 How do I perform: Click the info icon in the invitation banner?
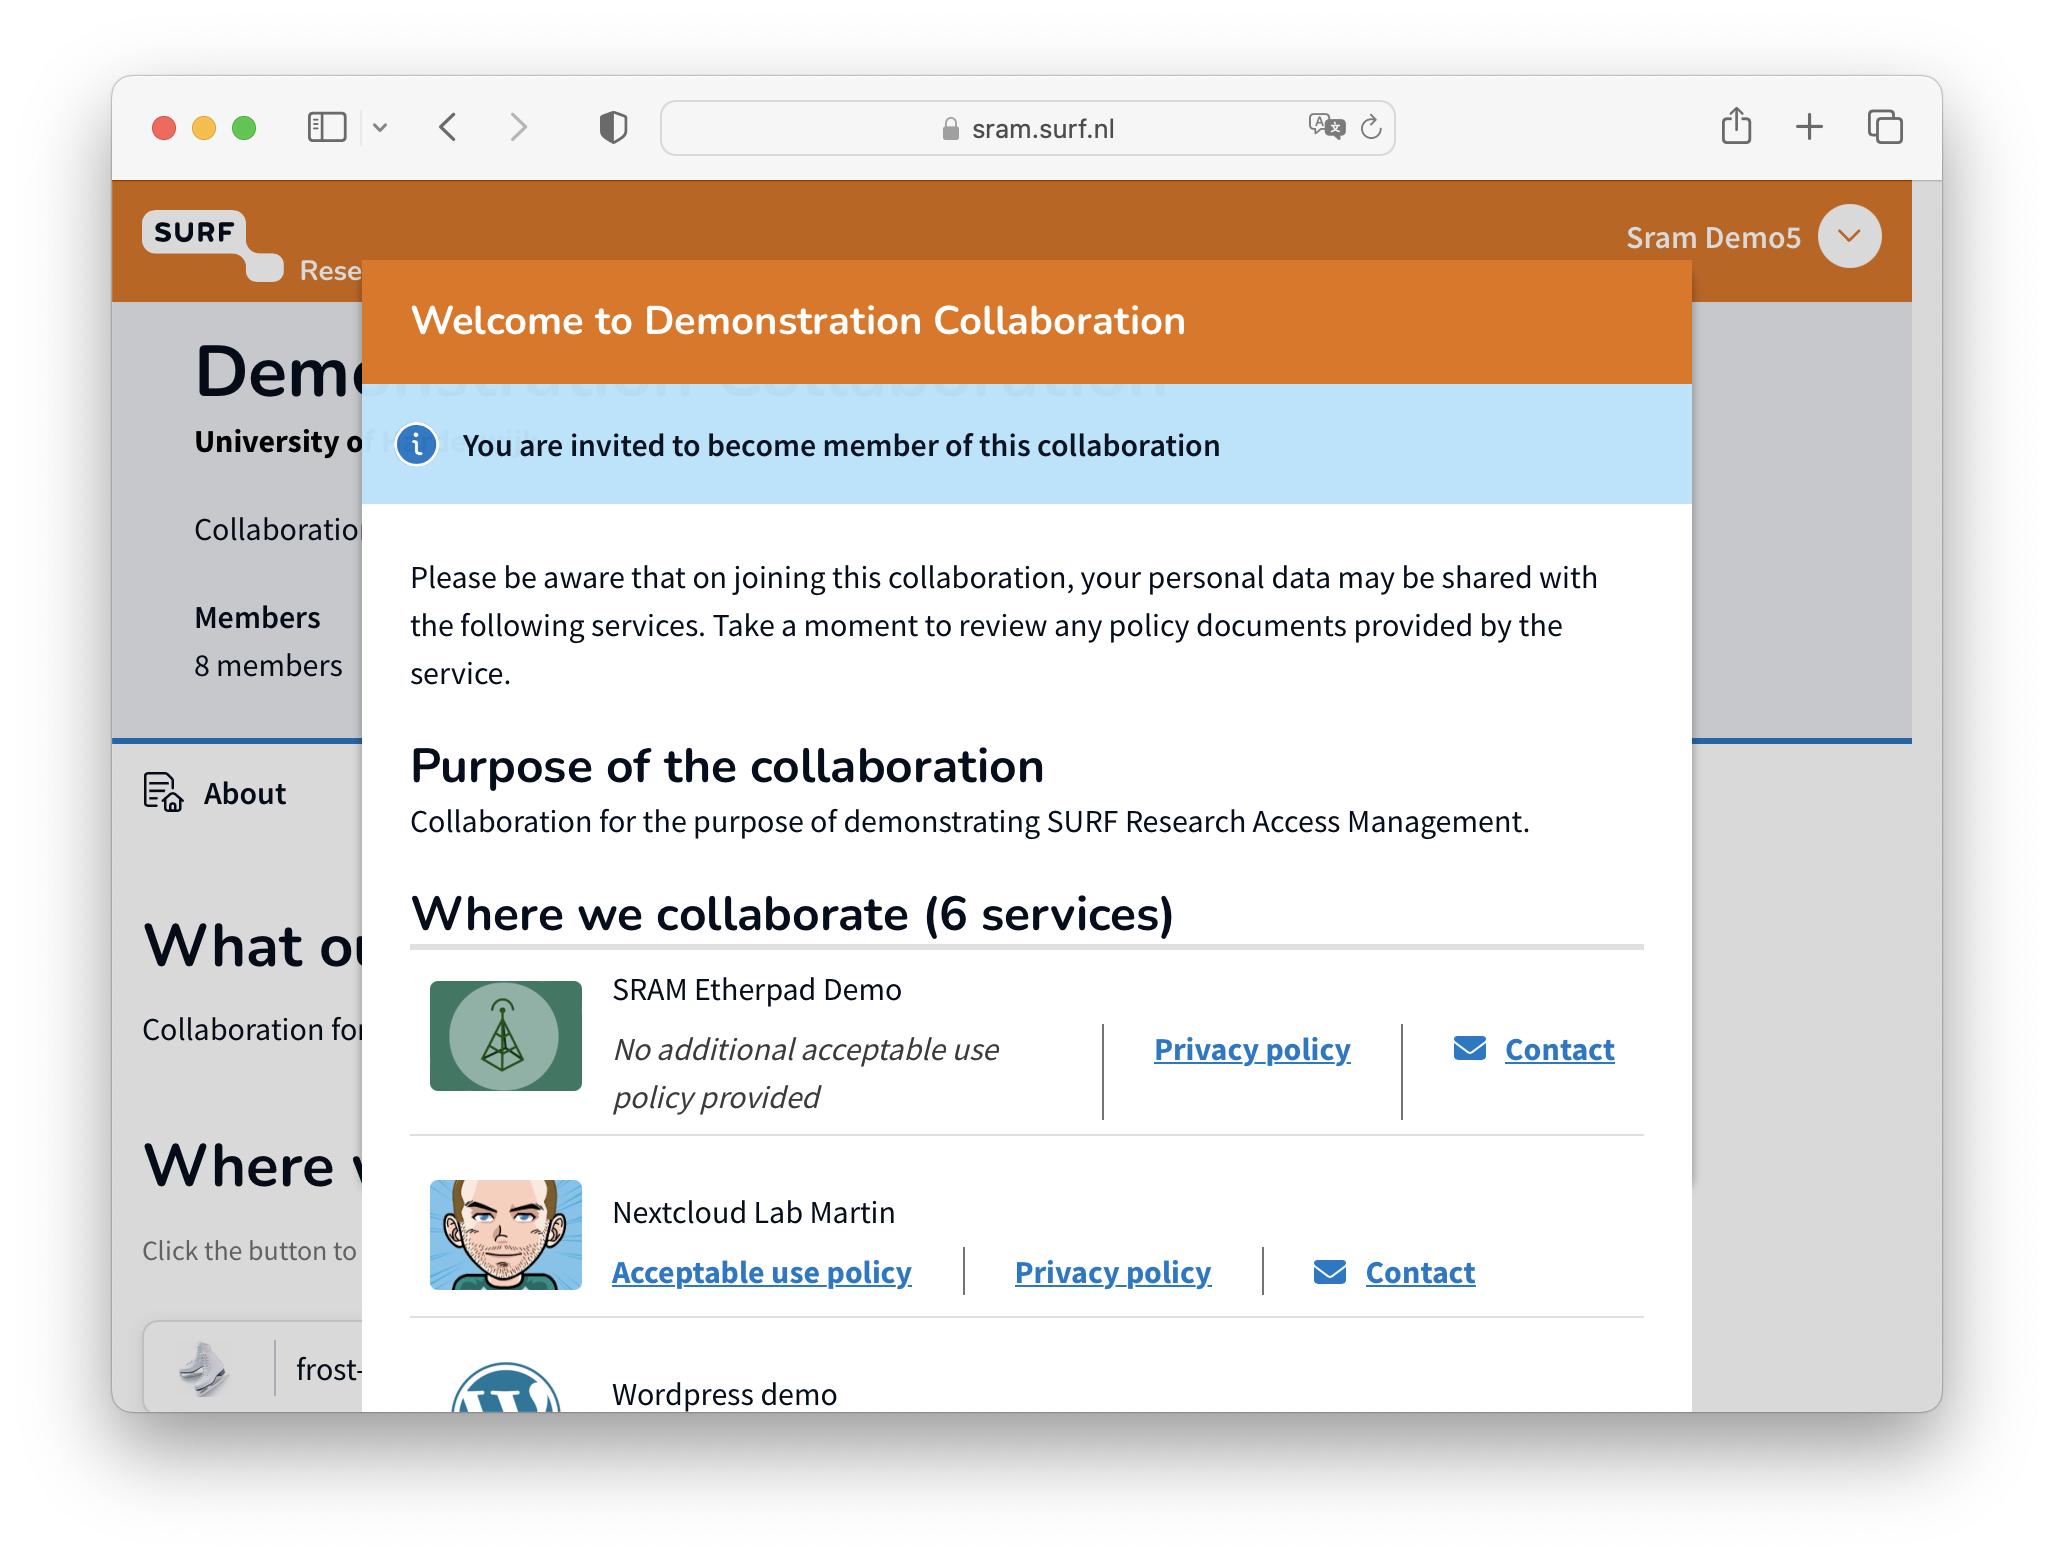pyautogui.click(x=417, y=445)
